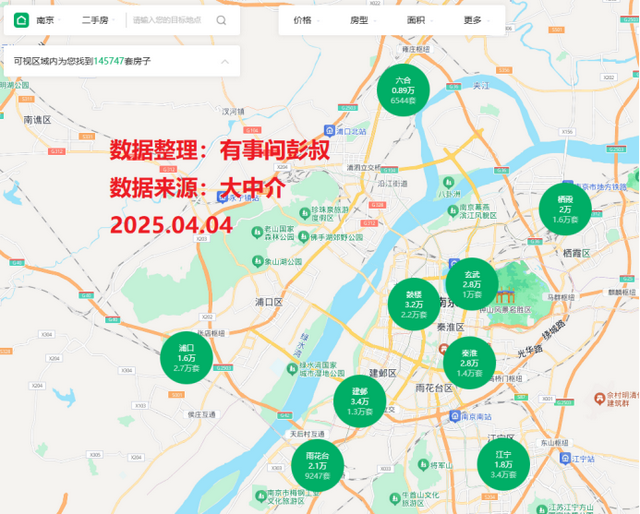Select the 雨花台 district bubble
This screenshot has width=640, height=514.
317,465
